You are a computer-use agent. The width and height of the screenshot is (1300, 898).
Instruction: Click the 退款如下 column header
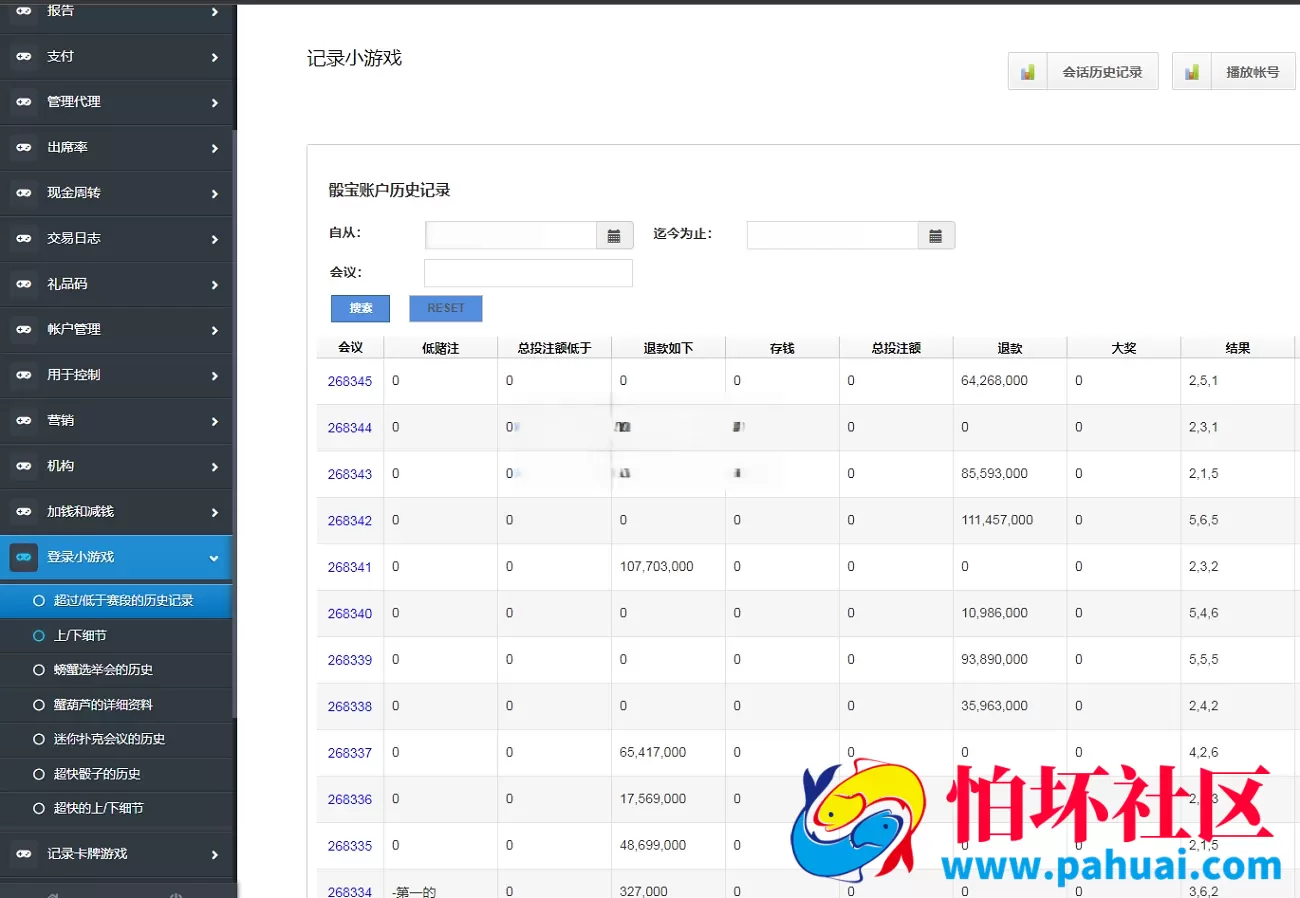pyautogui.click(x=668, y=348)
